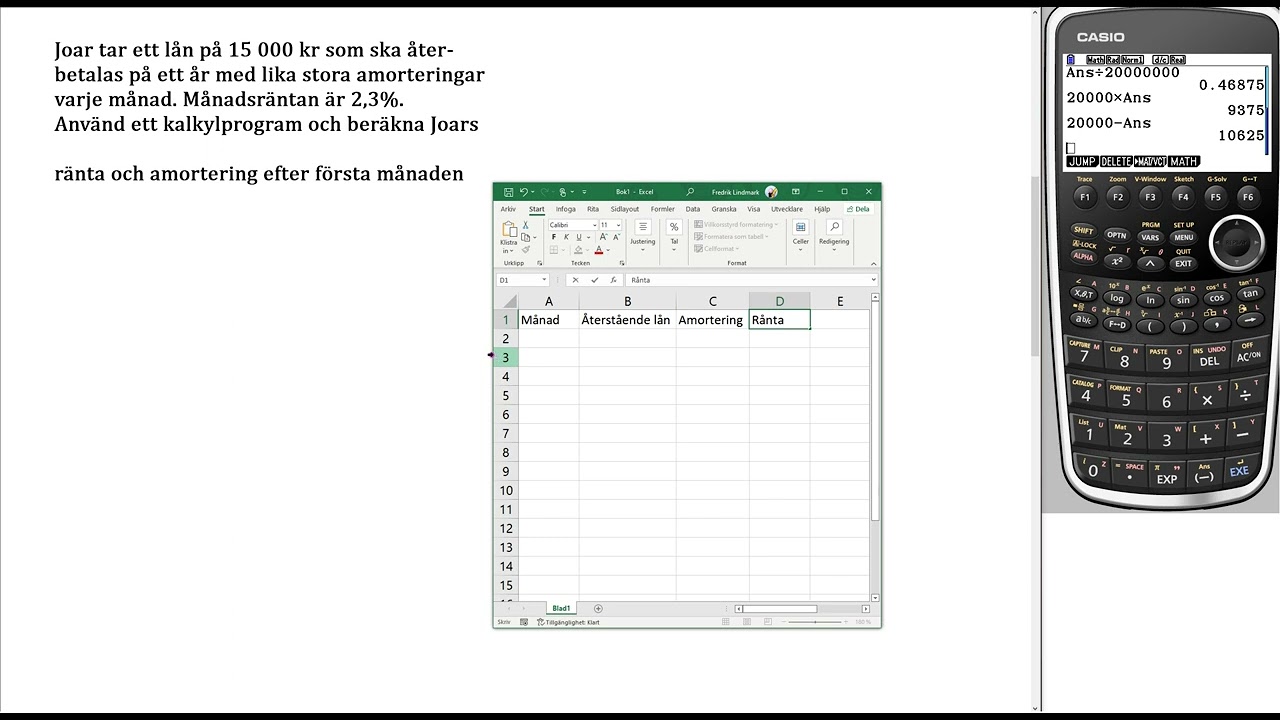Switch to the Data tab
The width and height of the screenshot is (1280, 720).
(693, 209)
